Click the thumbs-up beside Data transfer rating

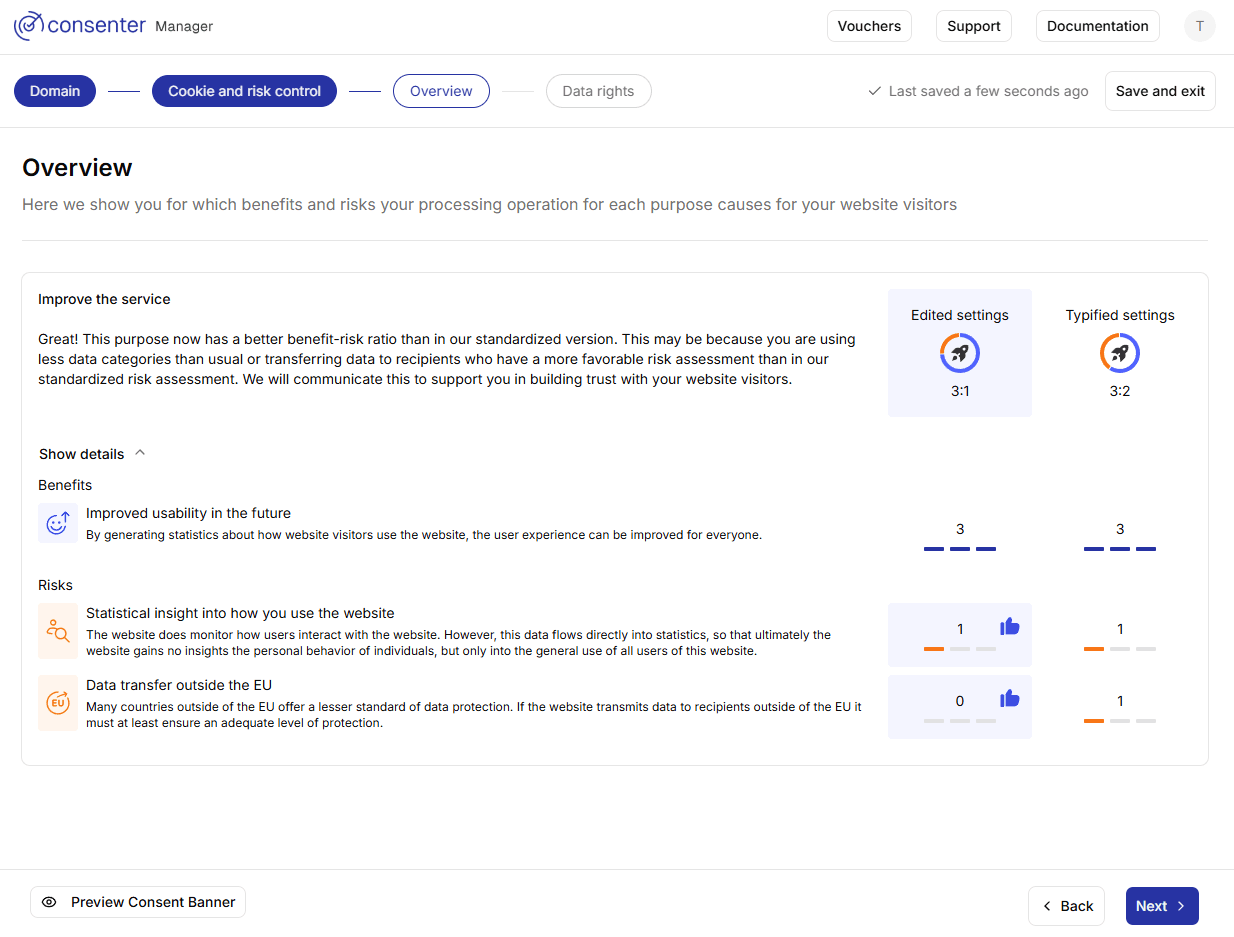(1009, 698)
